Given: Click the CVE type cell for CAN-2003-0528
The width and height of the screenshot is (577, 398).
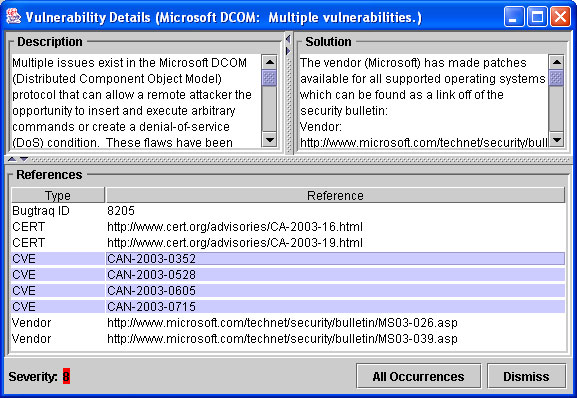Looking at the screenshot, I should click(x=58, y=275).
